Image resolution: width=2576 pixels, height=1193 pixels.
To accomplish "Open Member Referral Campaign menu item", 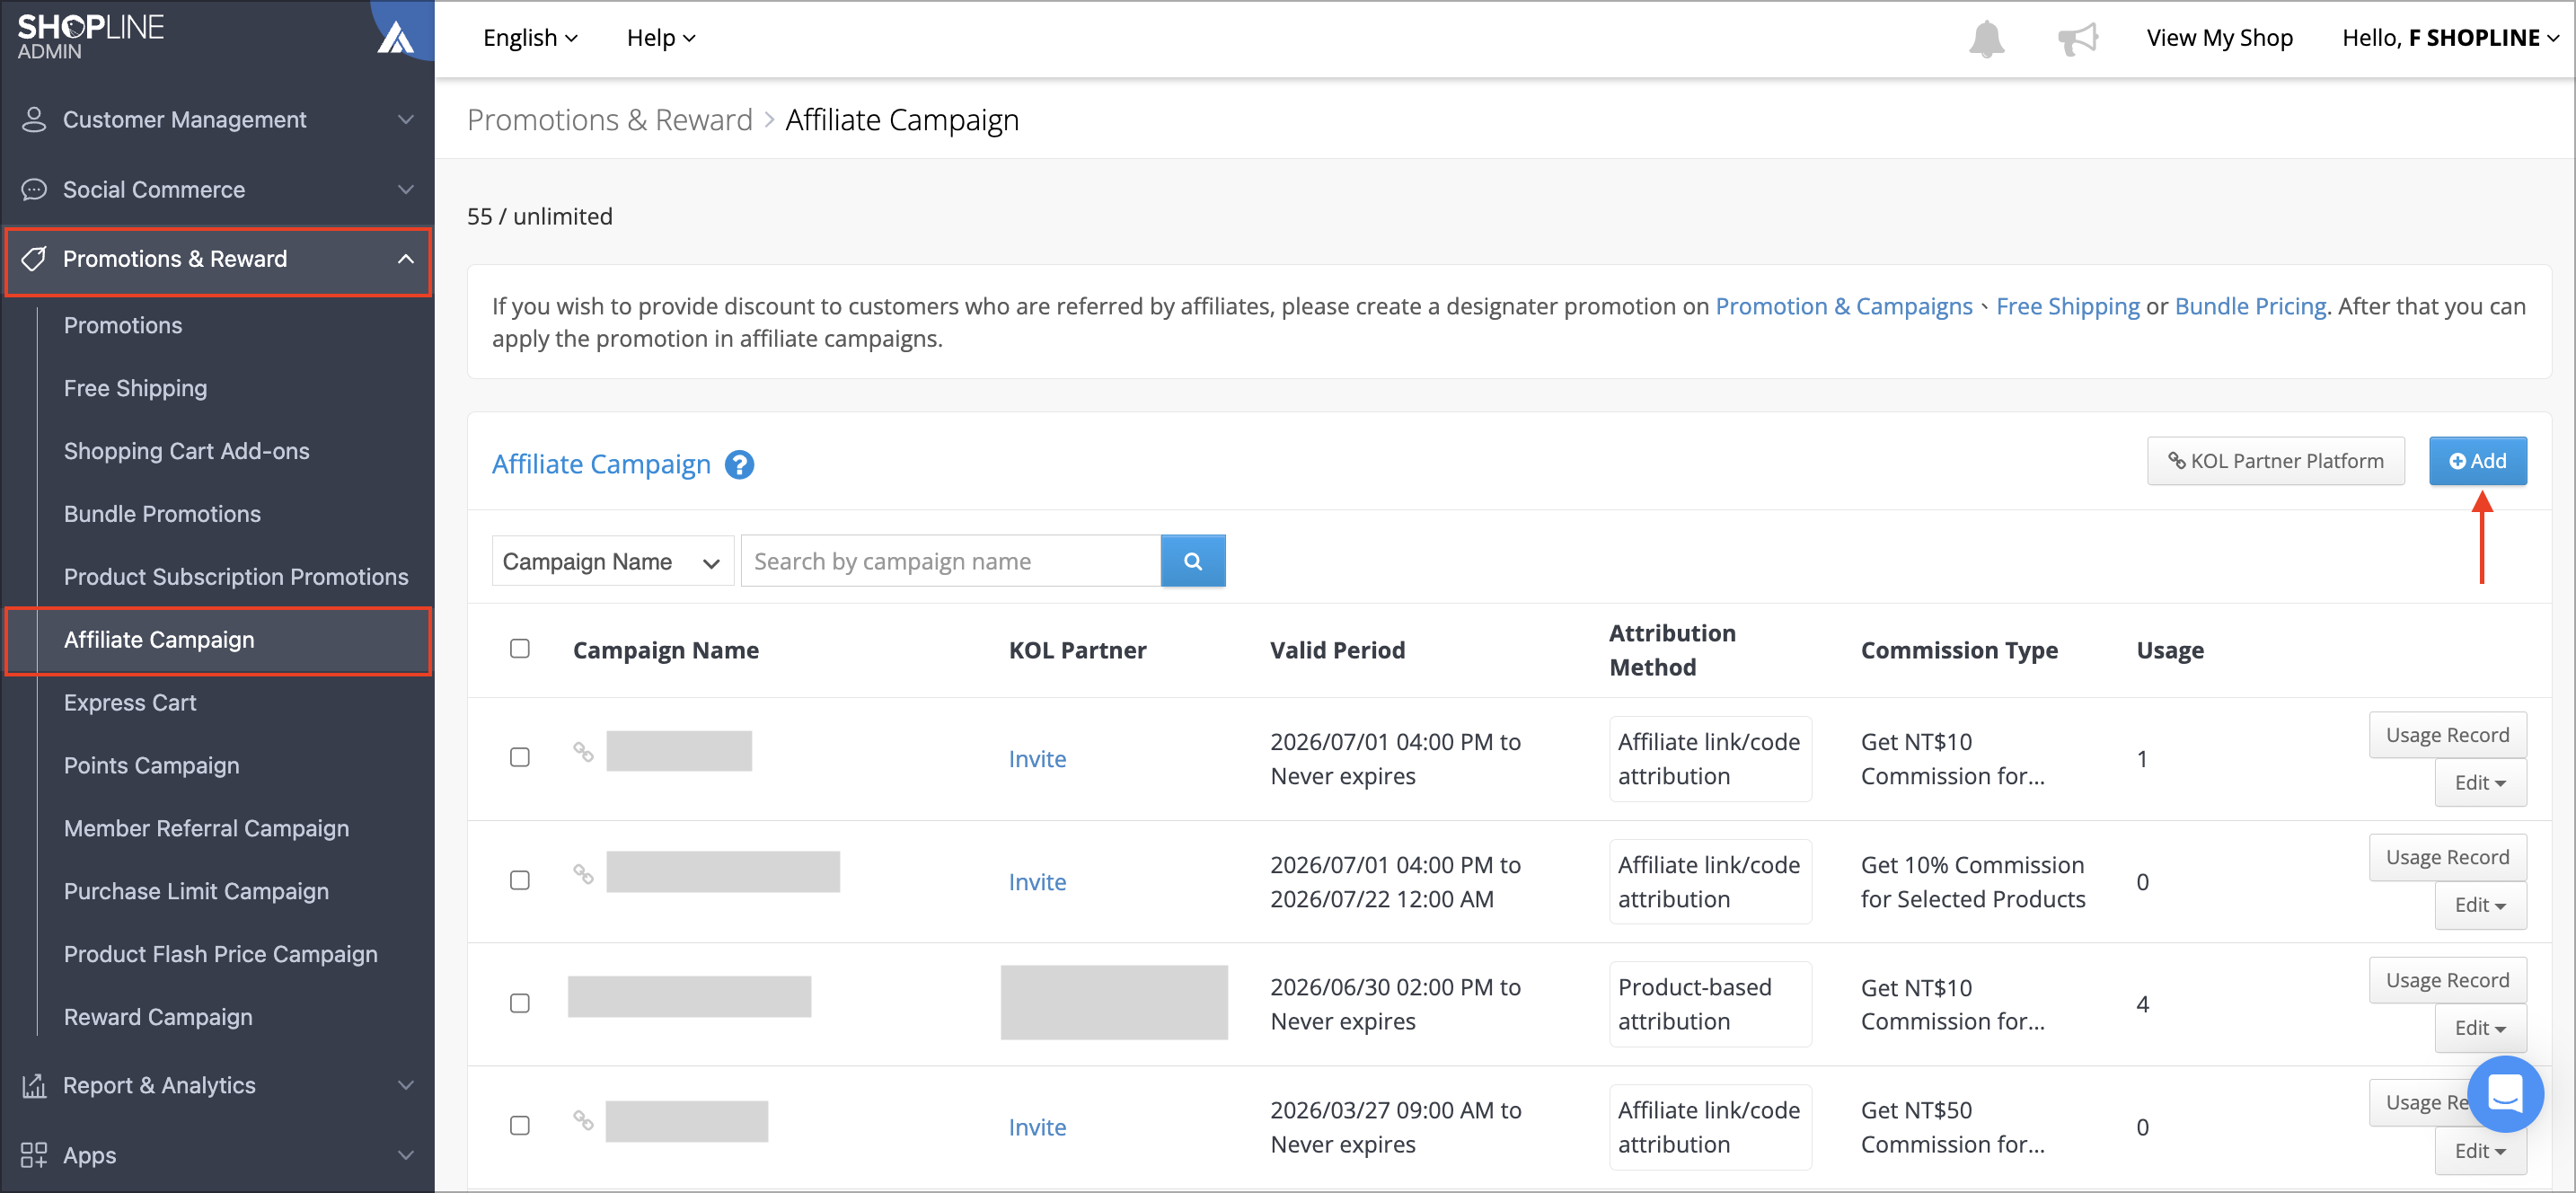I will pyautogui.click(x=206, y=829).
